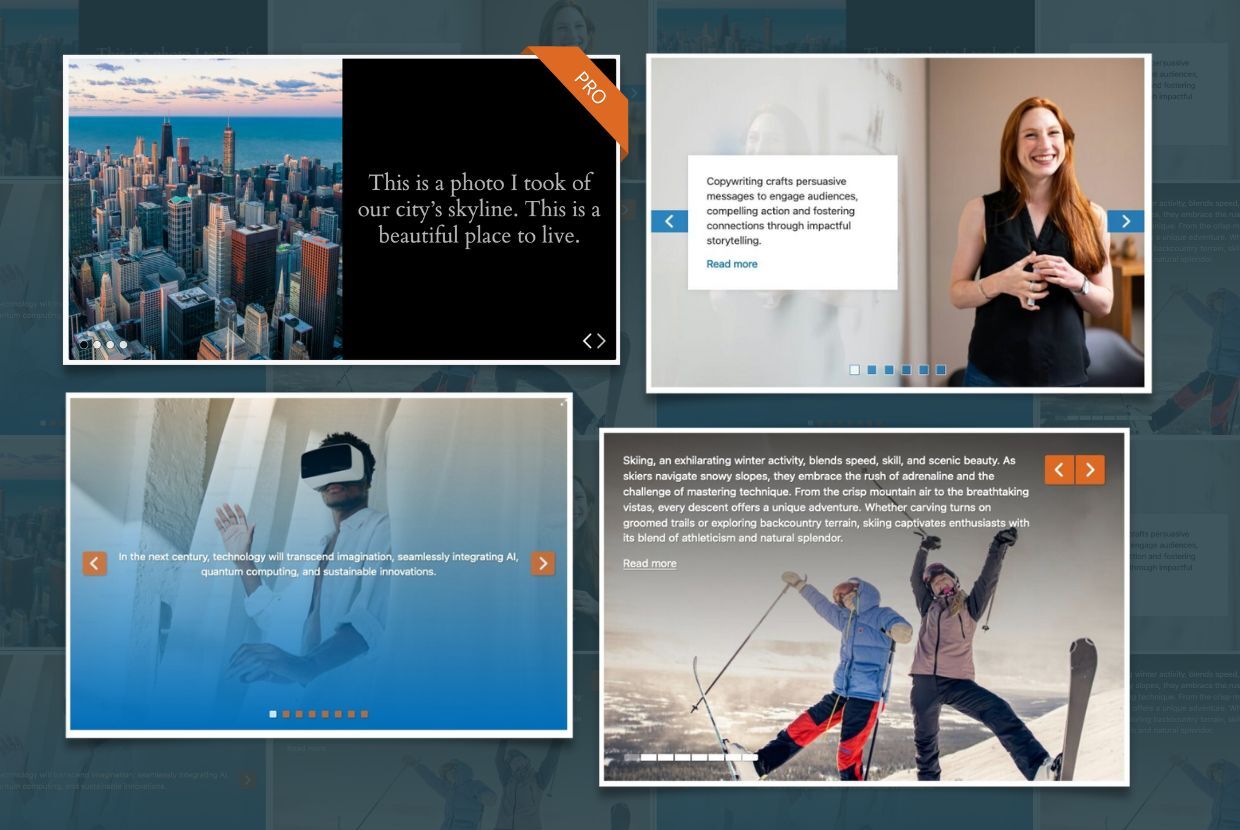
Task: Open Read more link in the copywriting caption
Action: [x=731, y=264]
